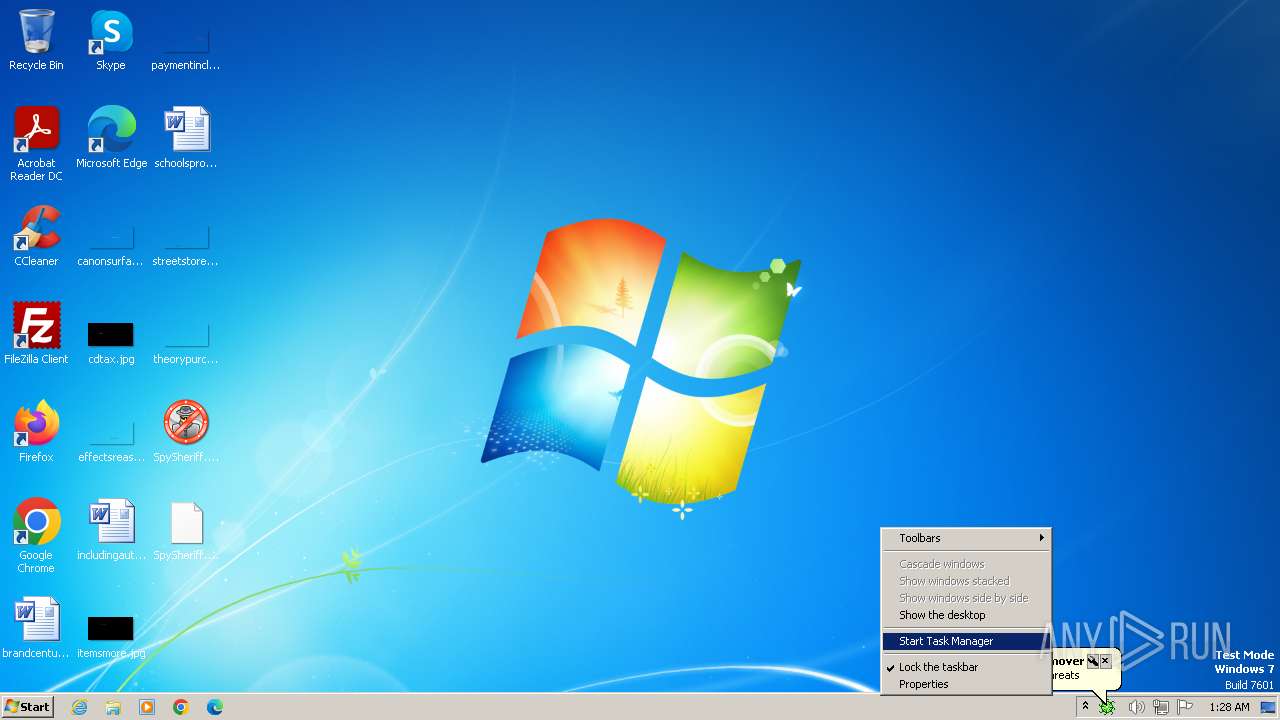Launch Internet Explorer from taskbar
The width and height of the screenshot is (1280, 720).
pyautogui.click(x=79, y=707)
